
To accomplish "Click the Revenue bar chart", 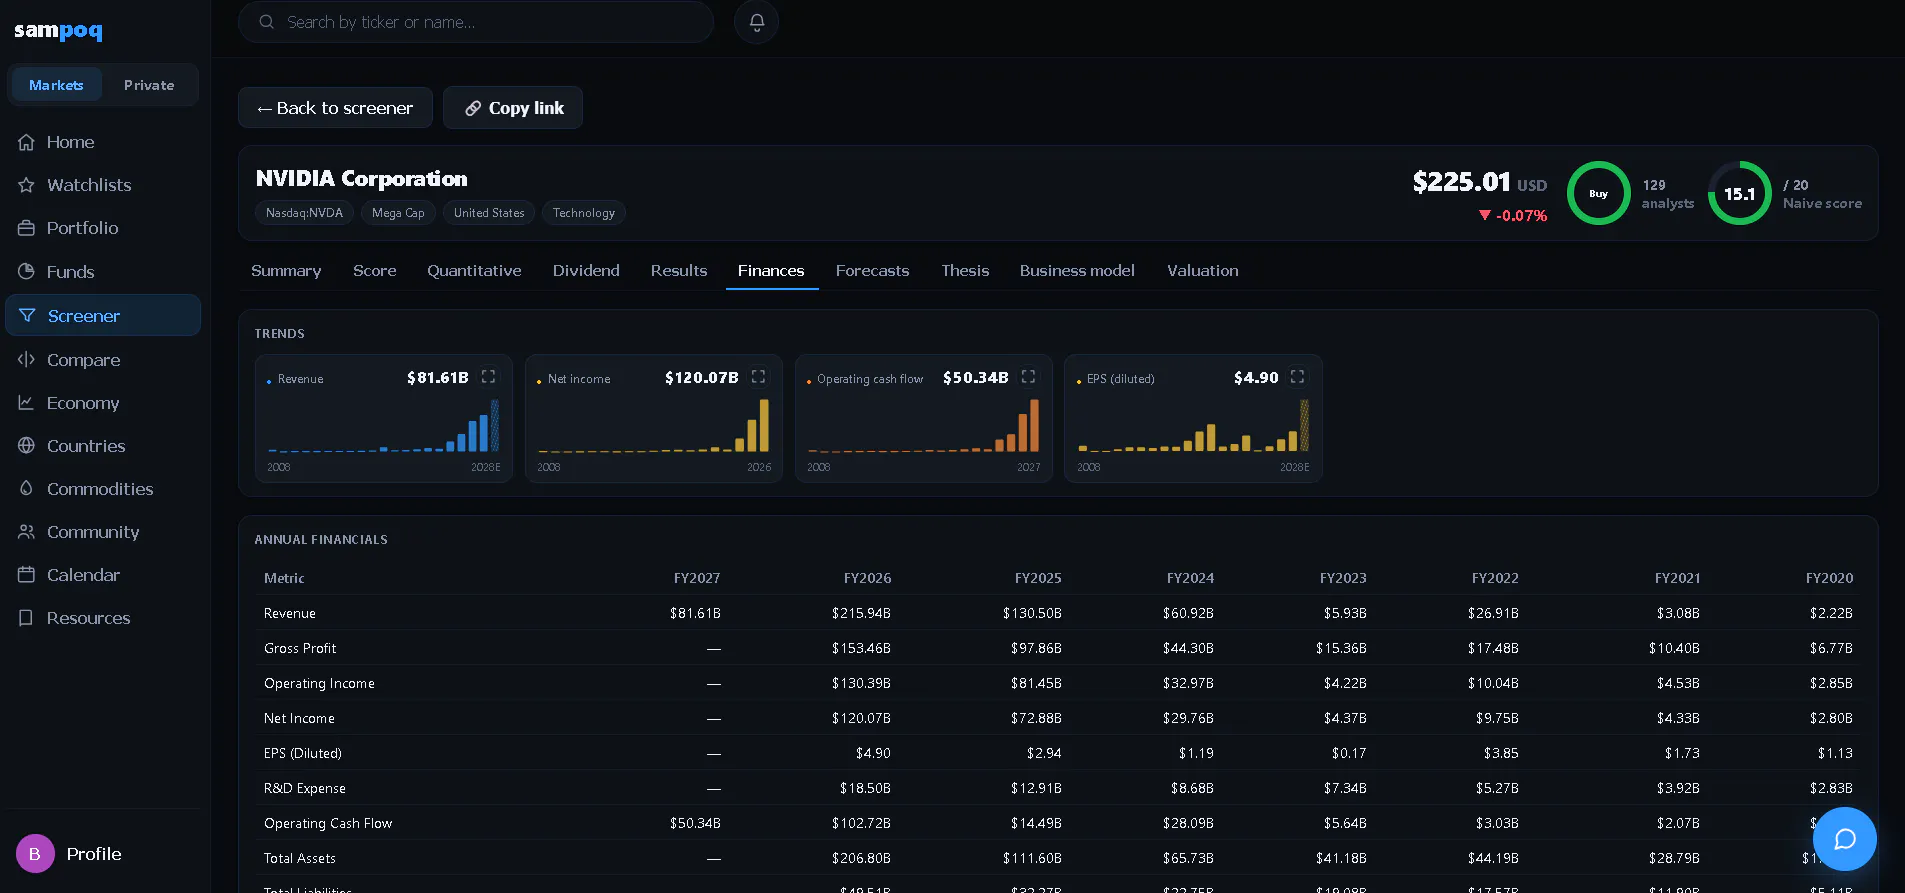I will tap(384, 426).
